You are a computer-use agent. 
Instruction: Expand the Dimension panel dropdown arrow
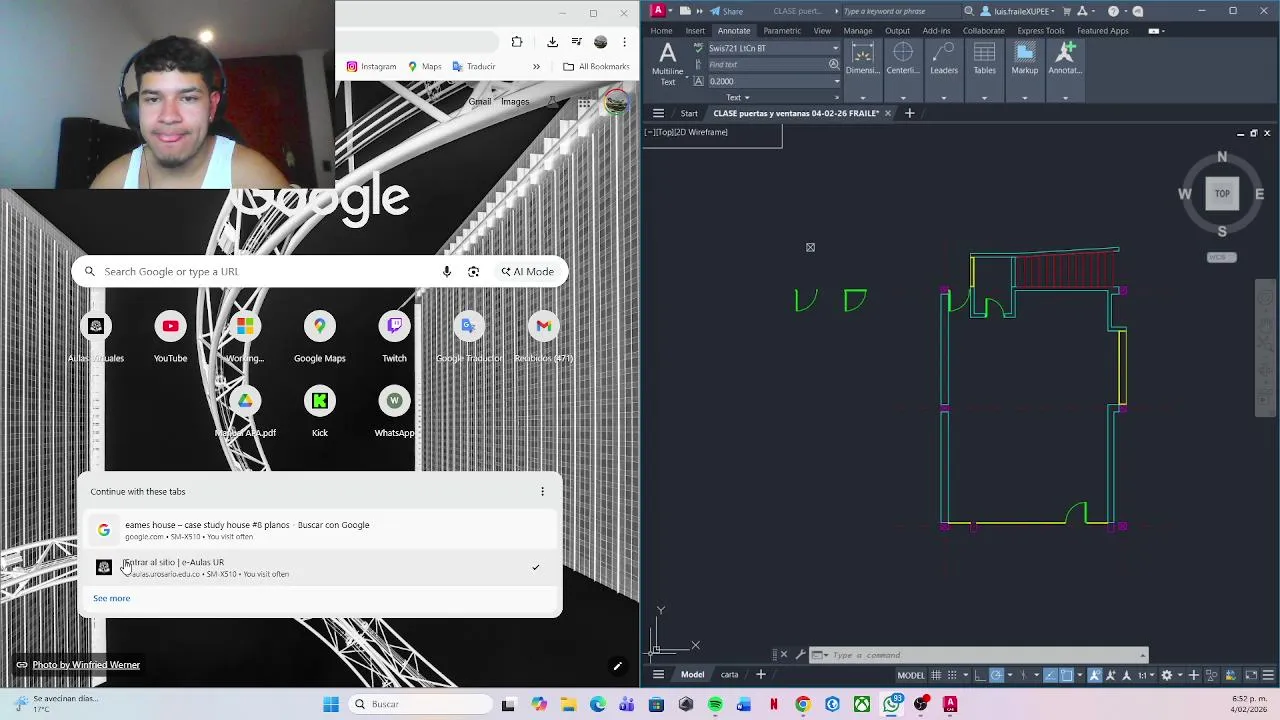point(862,98)
